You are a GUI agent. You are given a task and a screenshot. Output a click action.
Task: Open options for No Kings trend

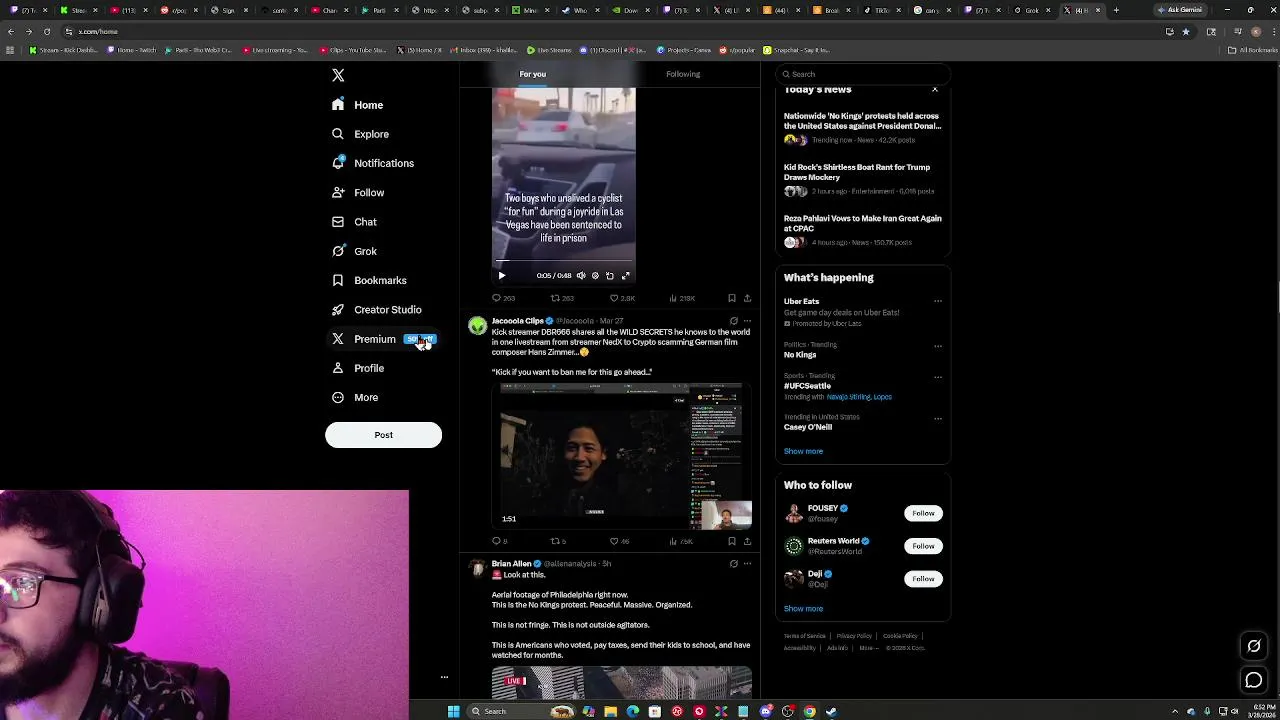point(937,346)
